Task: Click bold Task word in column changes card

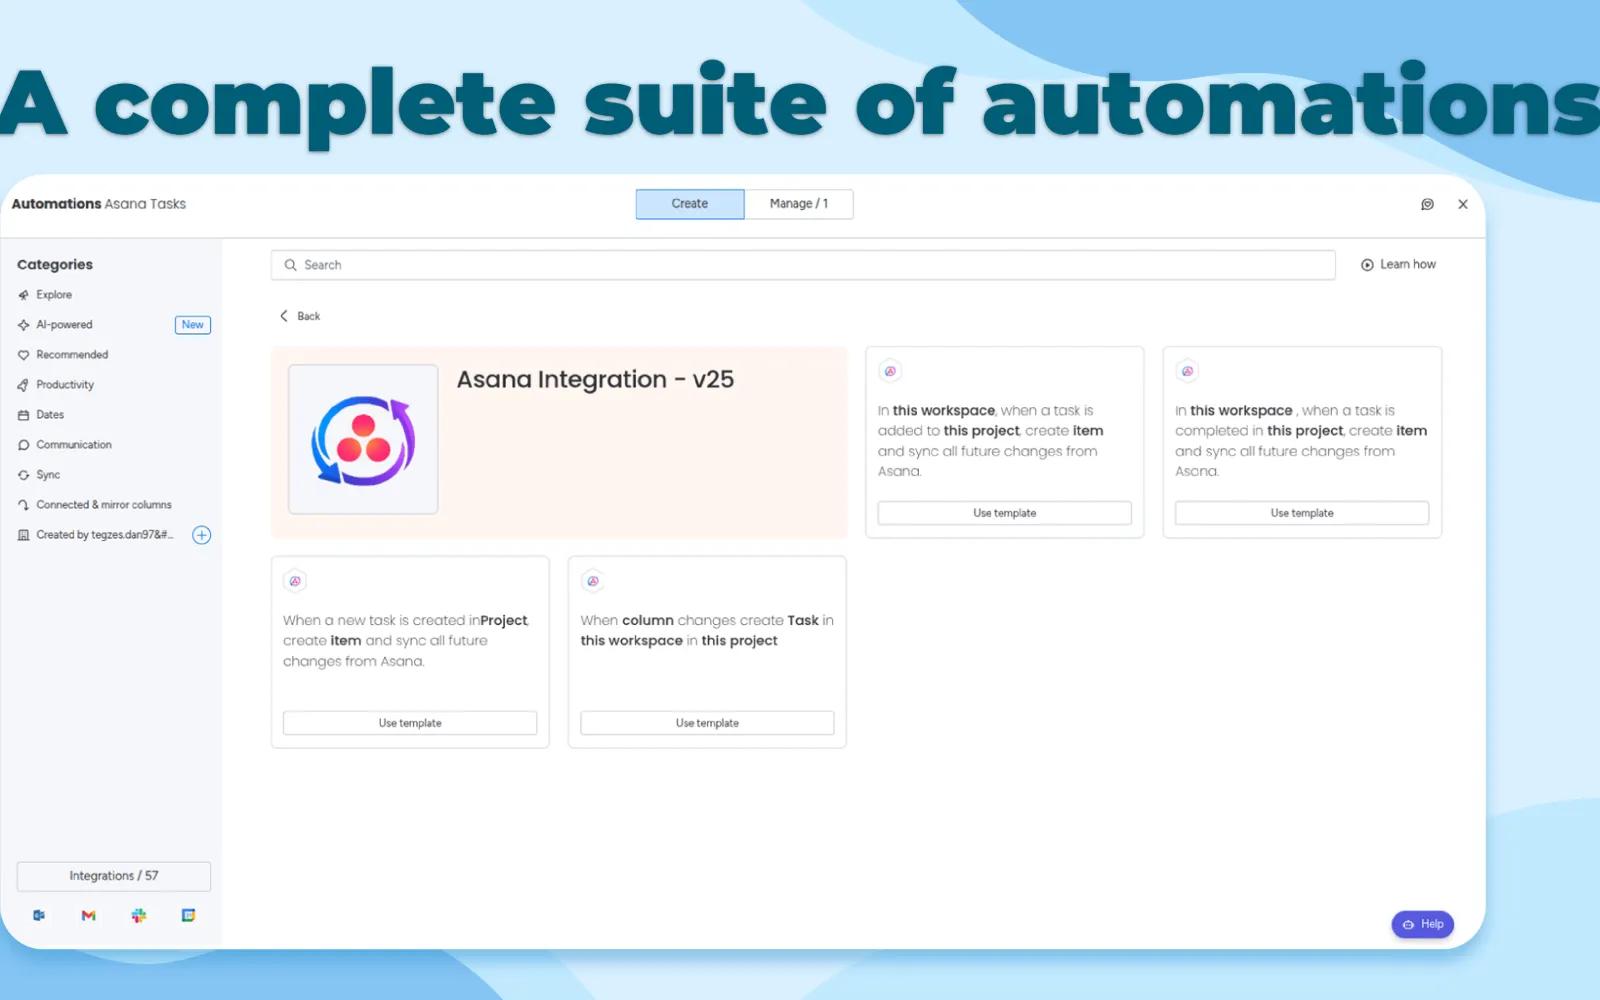Action: tap(803, 620)
